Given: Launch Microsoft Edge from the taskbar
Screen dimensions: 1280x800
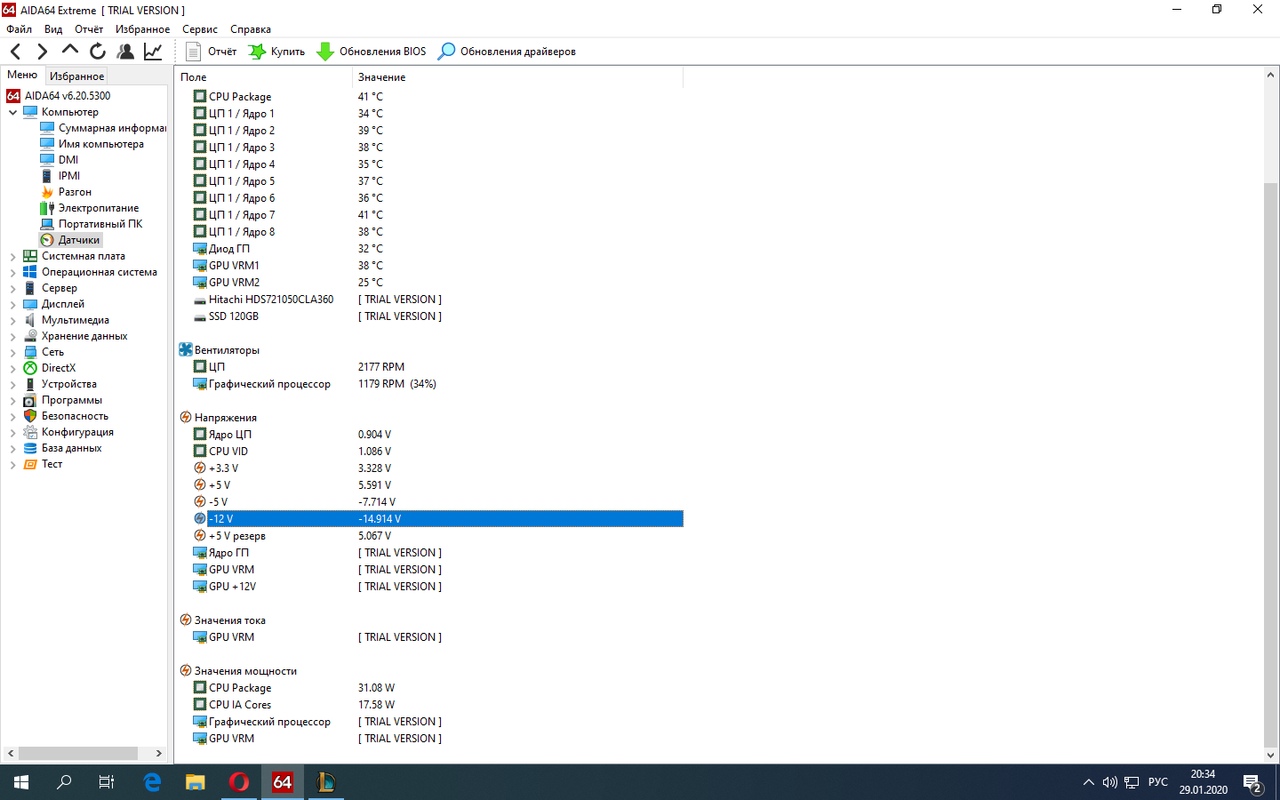Looking at the screenshot, I should coord(152,782).
